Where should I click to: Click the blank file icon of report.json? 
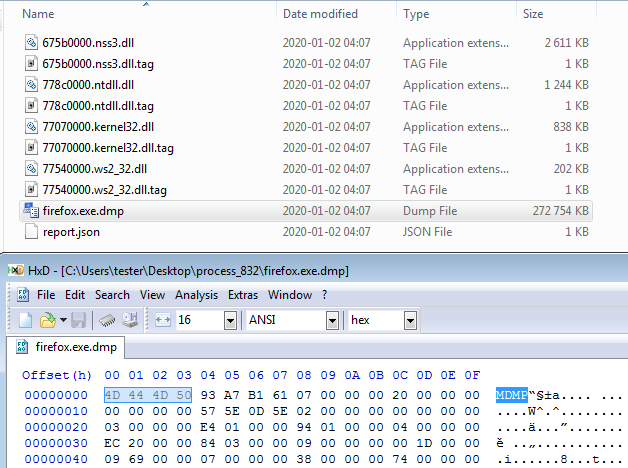pyautogui.click(x=31, y=231)
